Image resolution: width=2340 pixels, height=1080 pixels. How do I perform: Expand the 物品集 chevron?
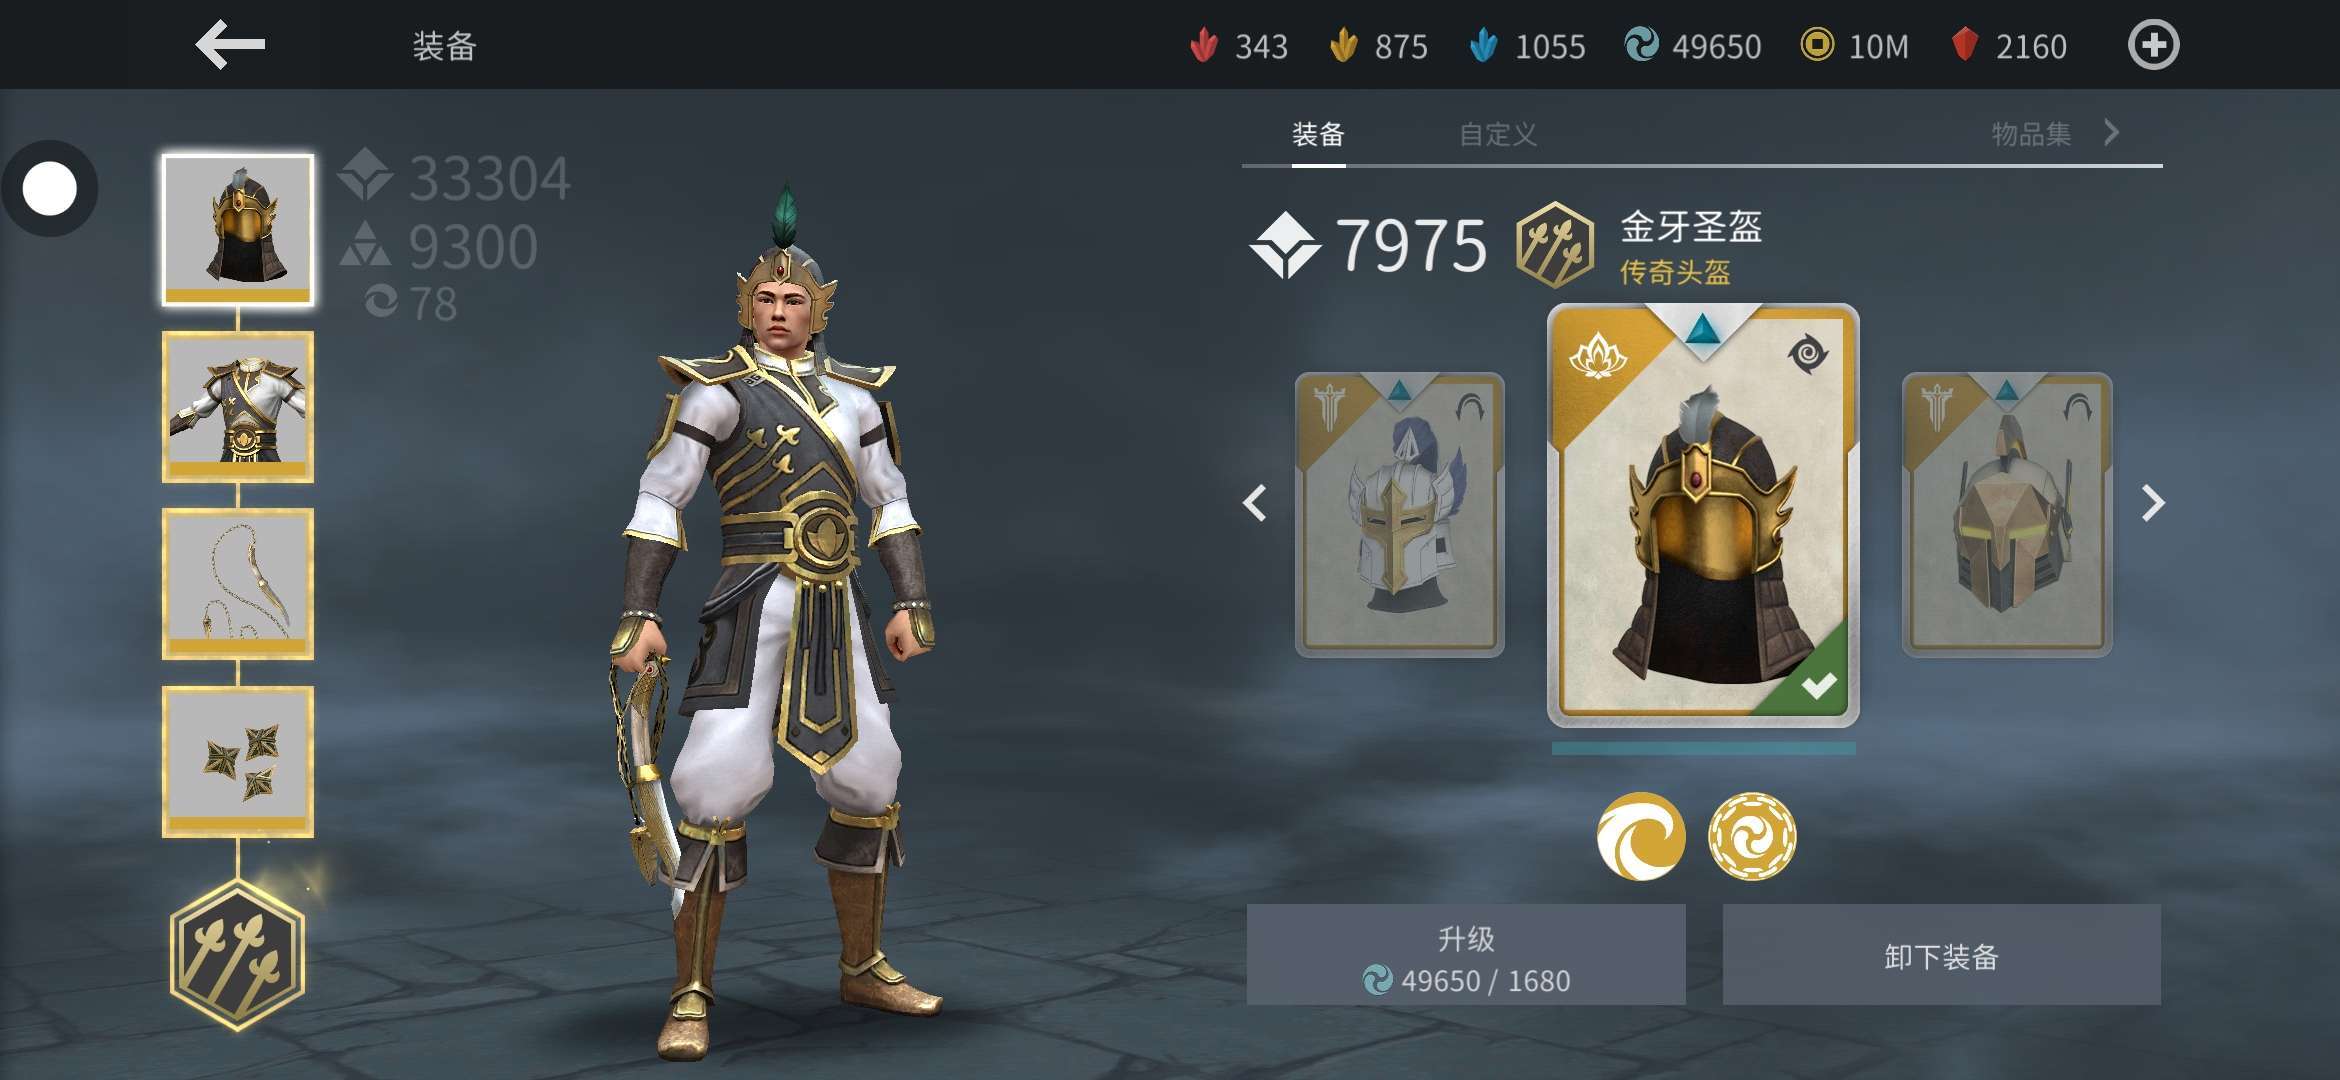pos(2111,132)
